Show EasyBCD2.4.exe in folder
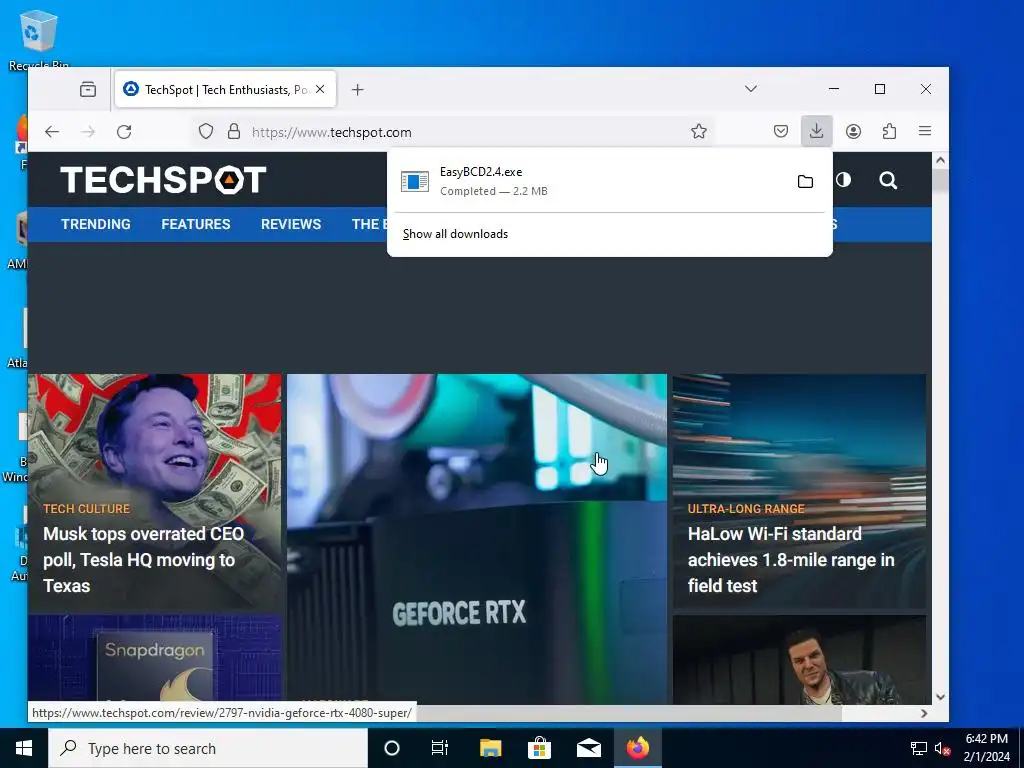 [805, 182]
